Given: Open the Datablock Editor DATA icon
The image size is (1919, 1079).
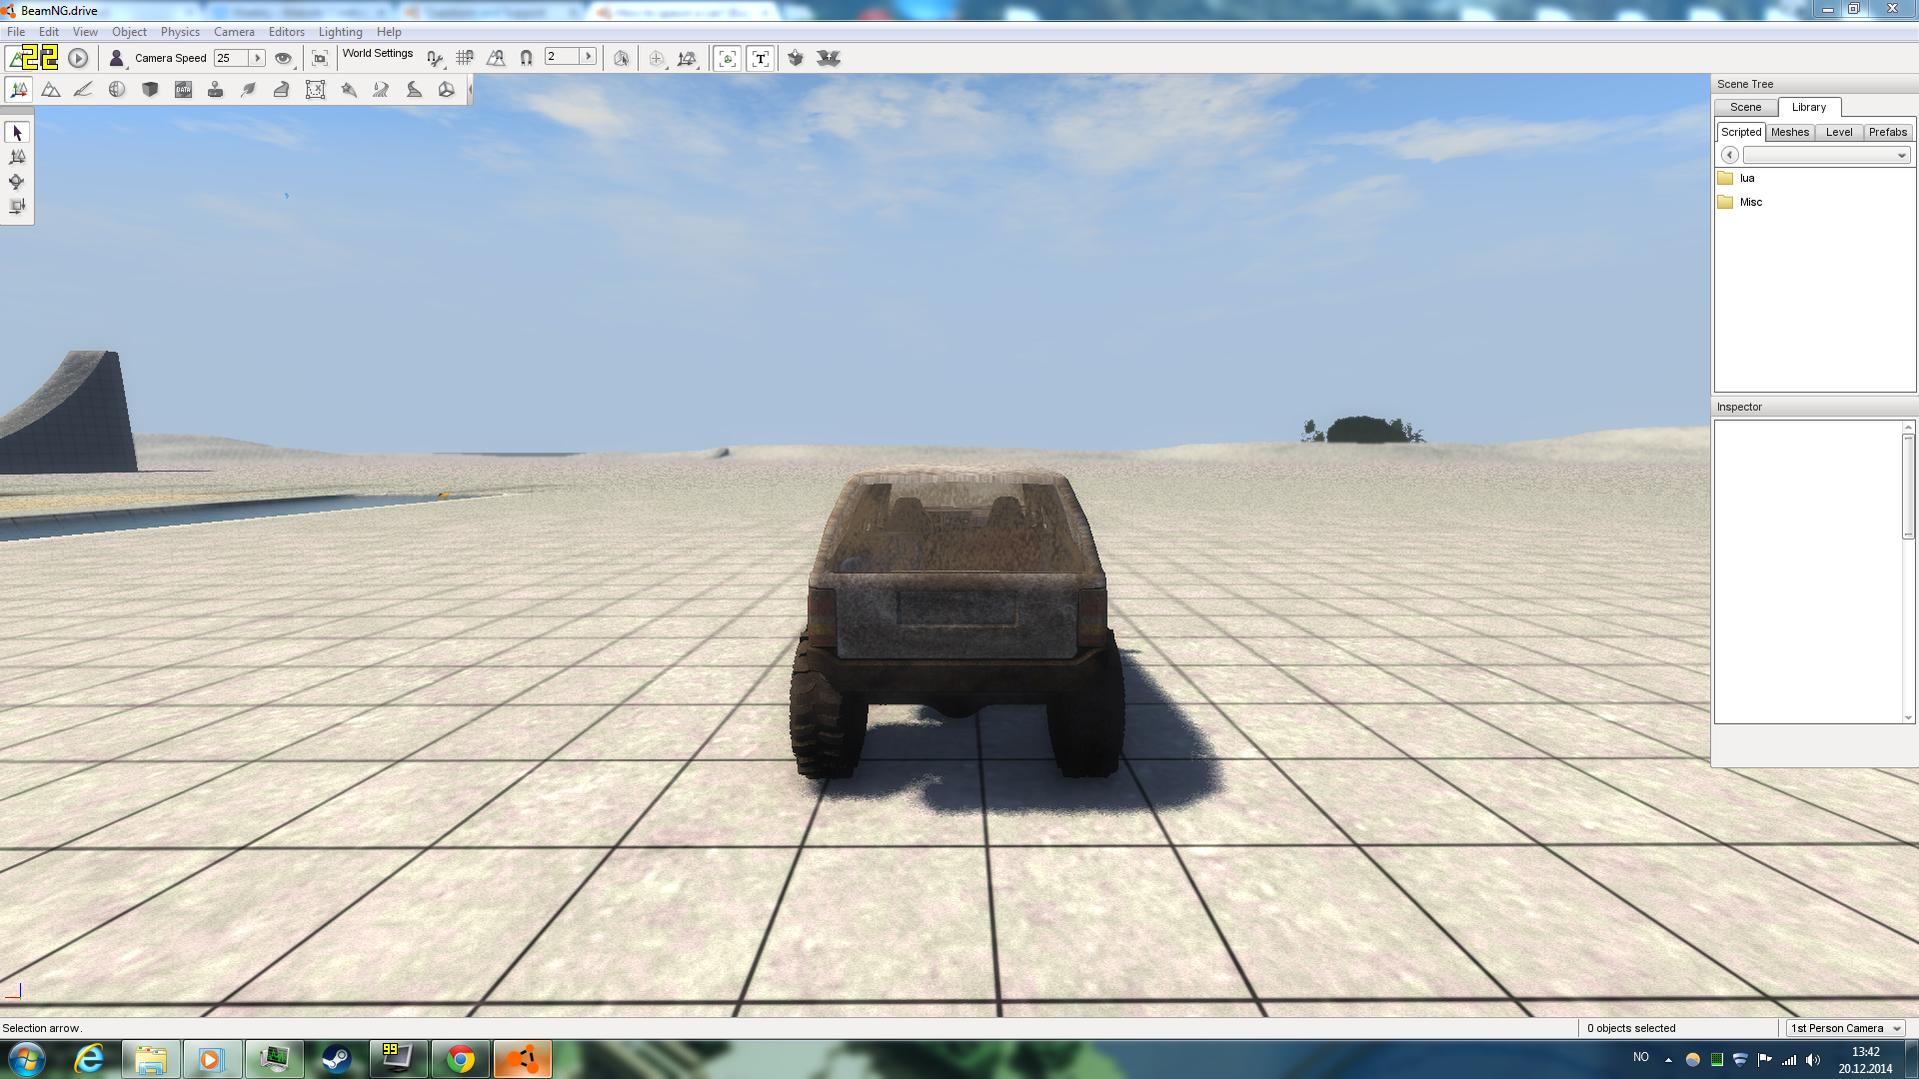Looking at the screenshot, I should click(183, 90).
